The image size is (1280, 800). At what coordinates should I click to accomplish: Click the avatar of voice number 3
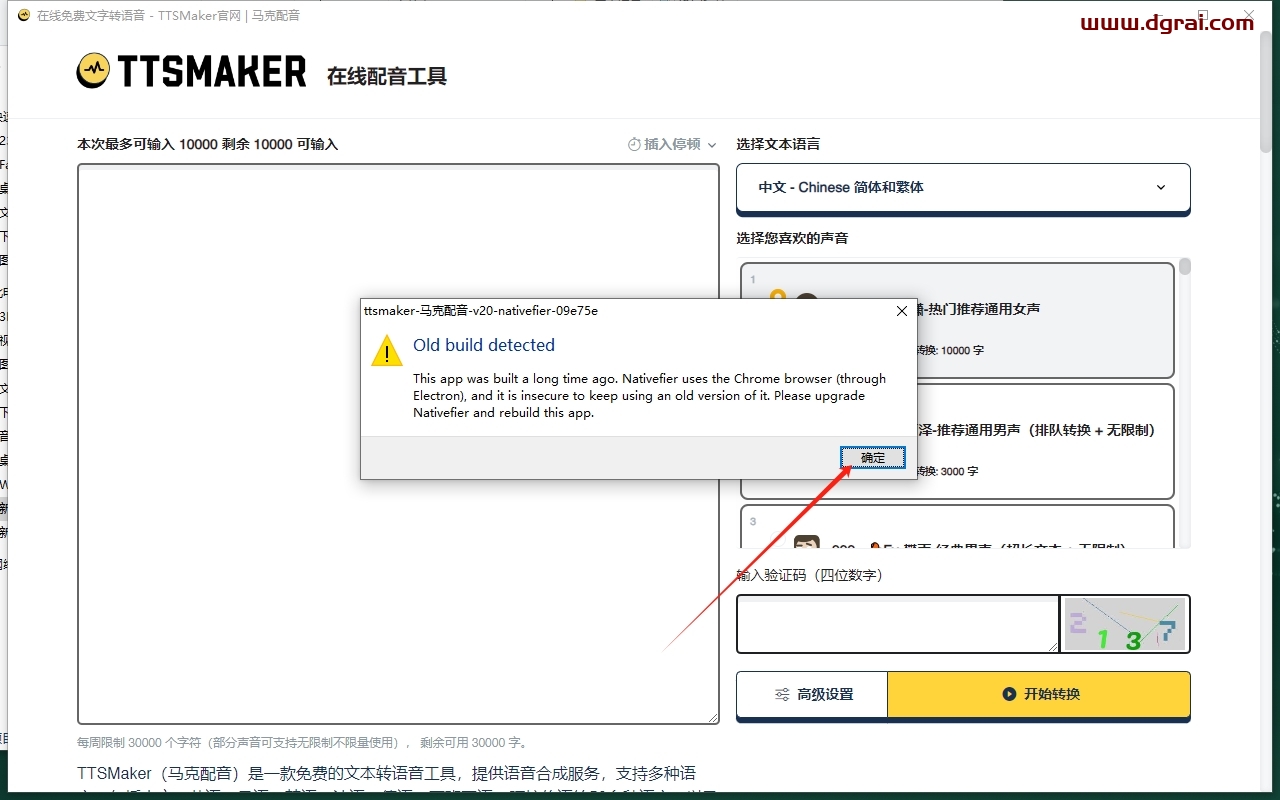[806, 542]
